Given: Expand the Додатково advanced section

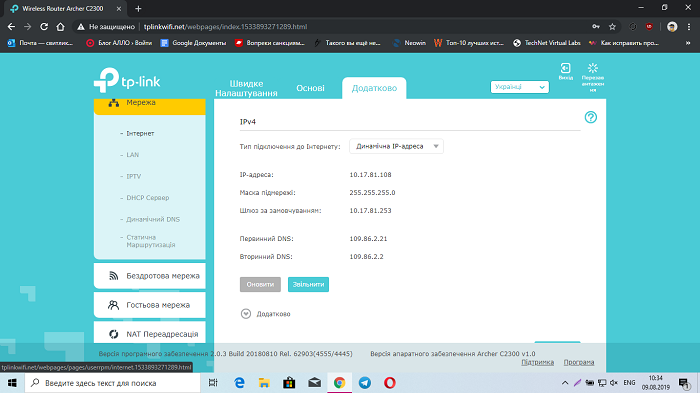Looking at the screenshot, I should pyautogui.click(x=265, y=314).
